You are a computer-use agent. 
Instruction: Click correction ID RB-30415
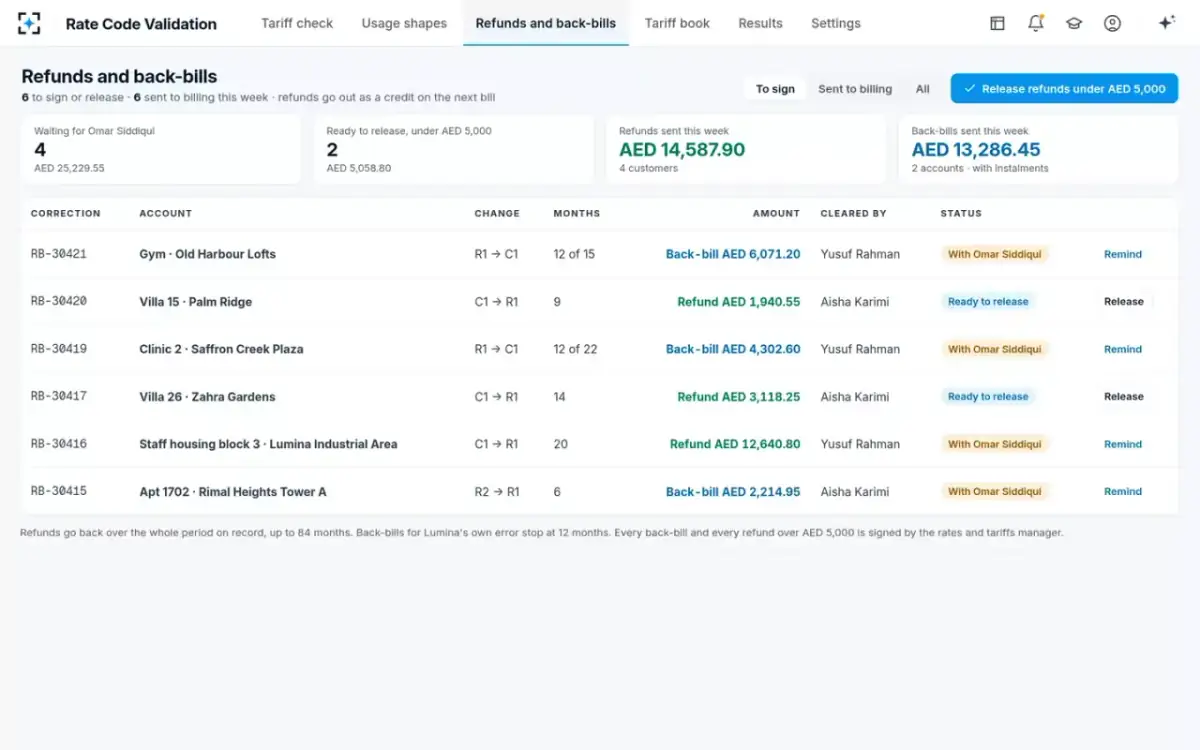pyautogui.click(x=59, y=491)
